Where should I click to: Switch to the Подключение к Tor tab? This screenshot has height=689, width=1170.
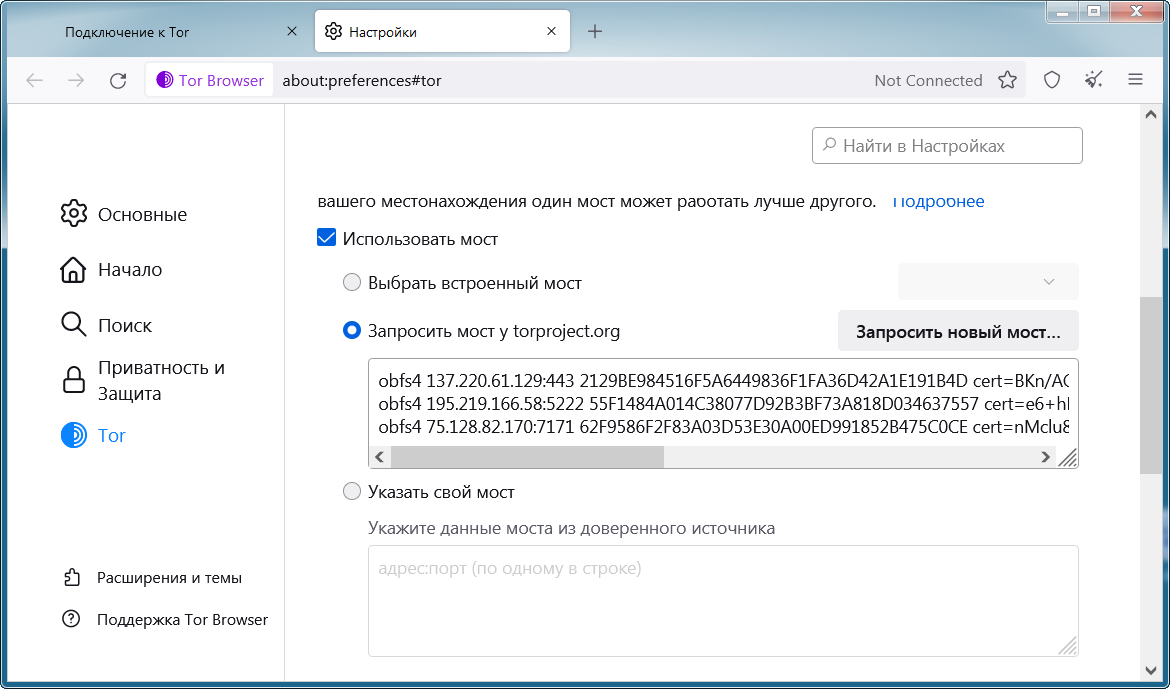coord(180,31)
